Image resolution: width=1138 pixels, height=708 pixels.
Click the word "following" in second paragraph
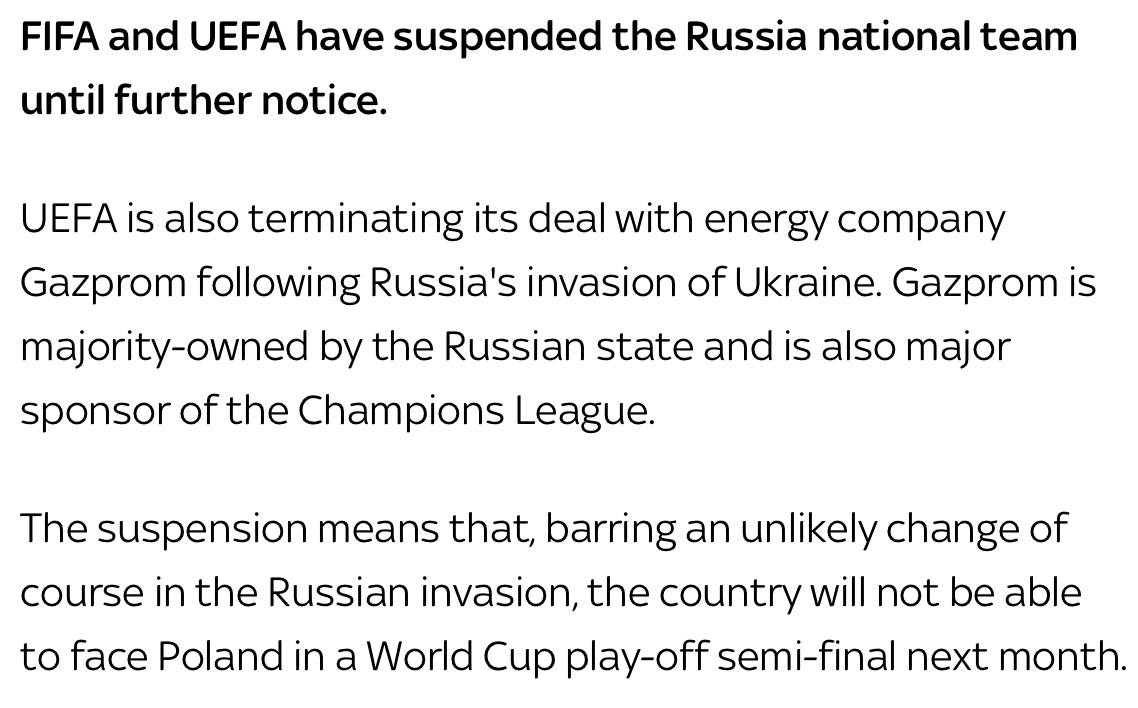(x=279, y=282)
